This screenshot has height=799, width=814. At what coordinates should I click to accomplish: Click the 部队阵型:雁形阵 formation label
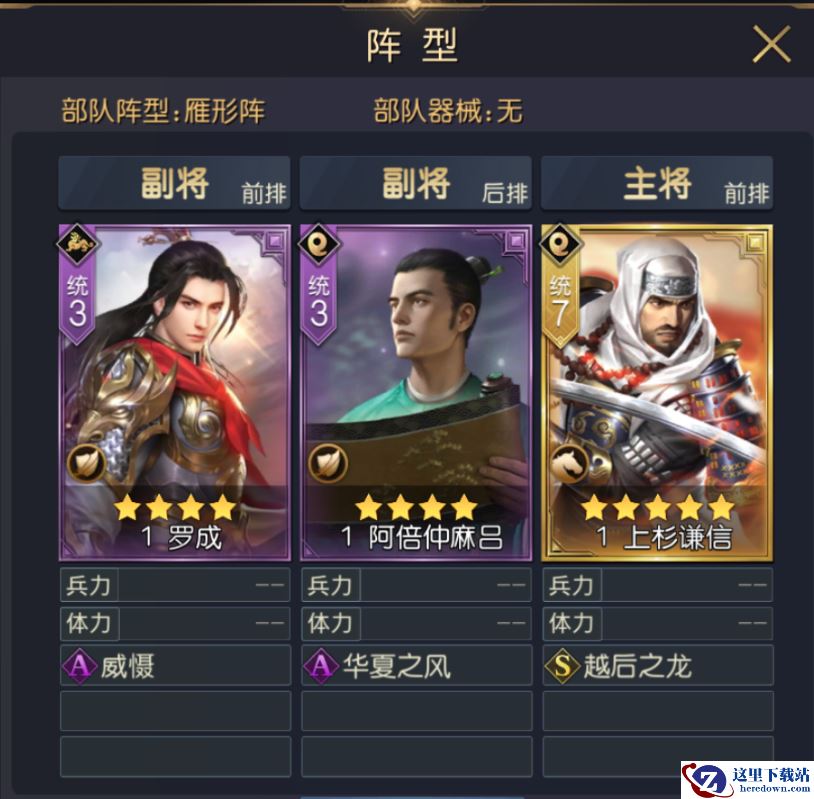163,111
